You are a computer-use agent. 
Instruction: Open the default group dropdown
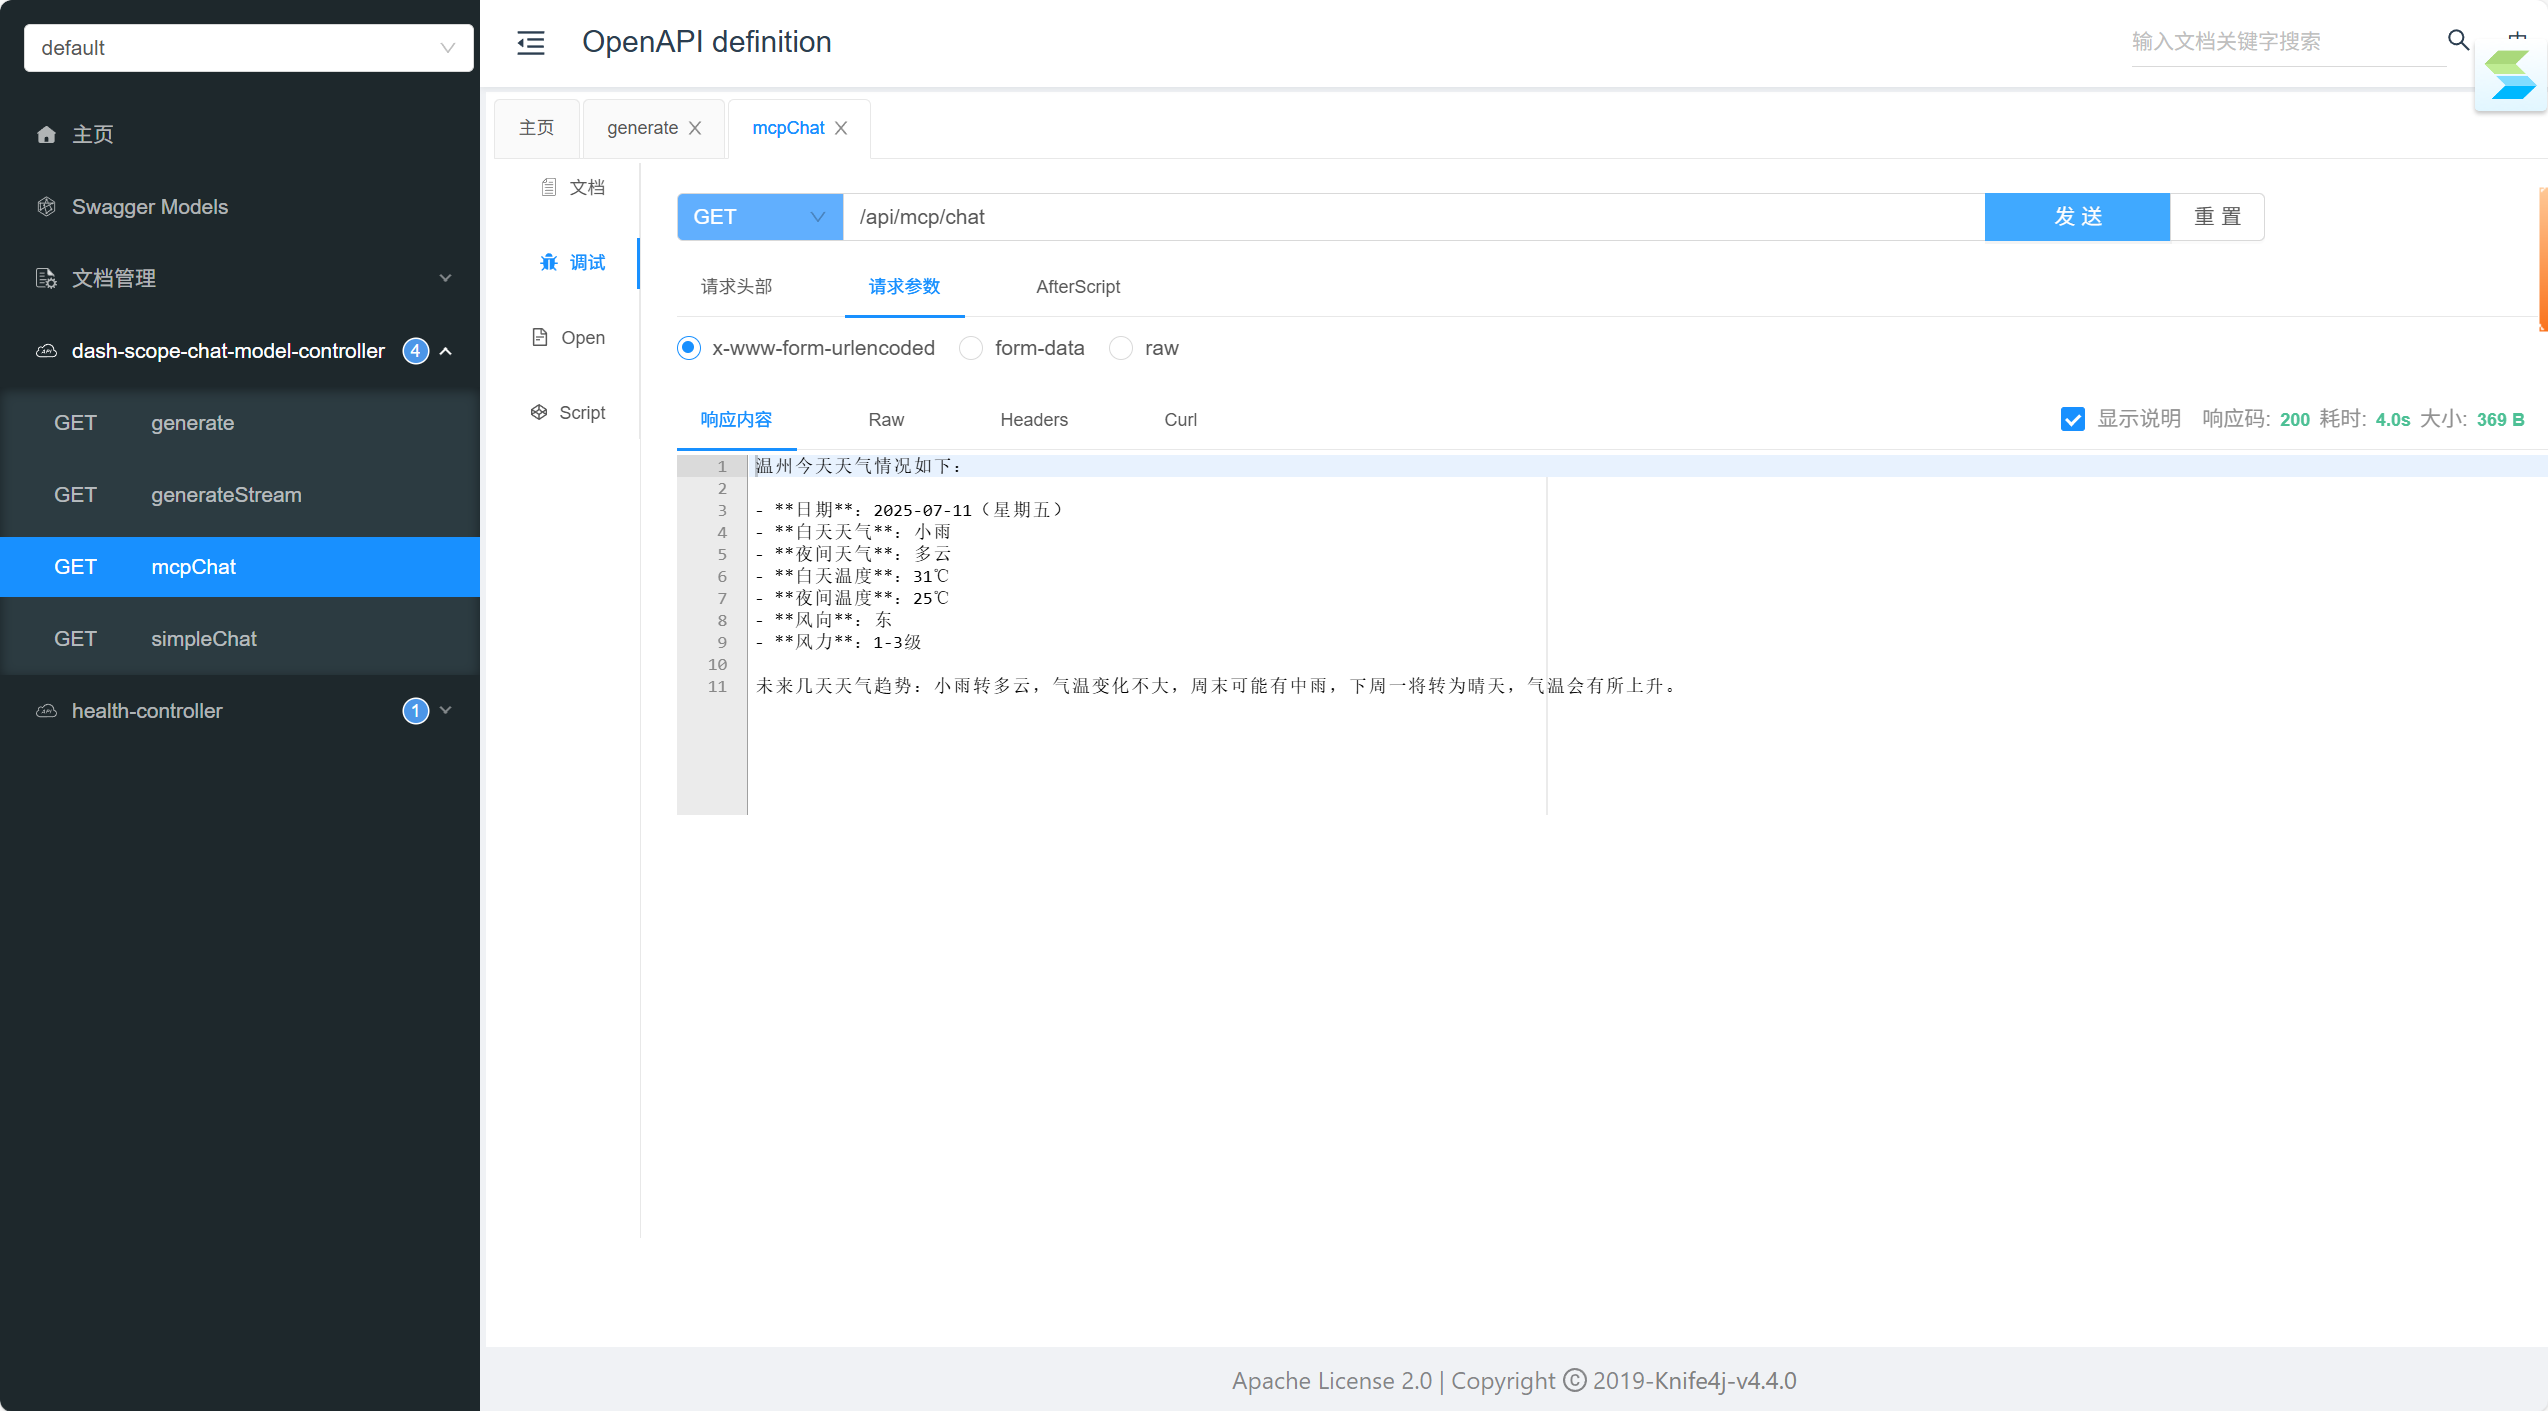pos(248,48)
